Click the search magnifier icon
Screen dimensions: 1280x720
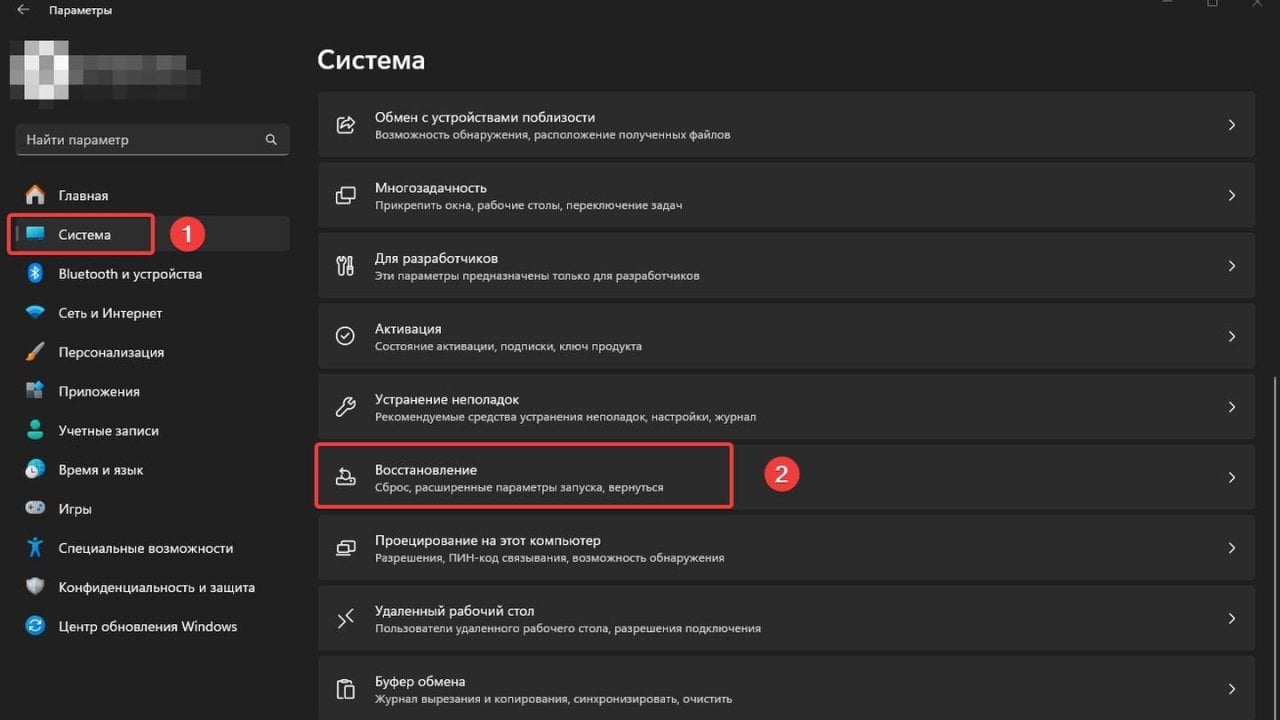click(271, 140)
